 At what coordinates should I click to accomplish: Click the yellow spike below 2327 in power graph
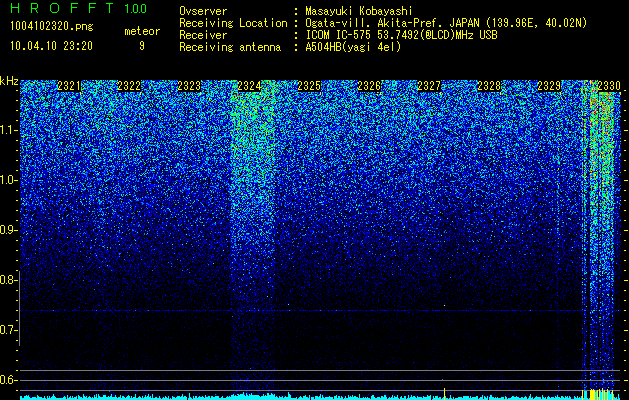tap(444, 393)
